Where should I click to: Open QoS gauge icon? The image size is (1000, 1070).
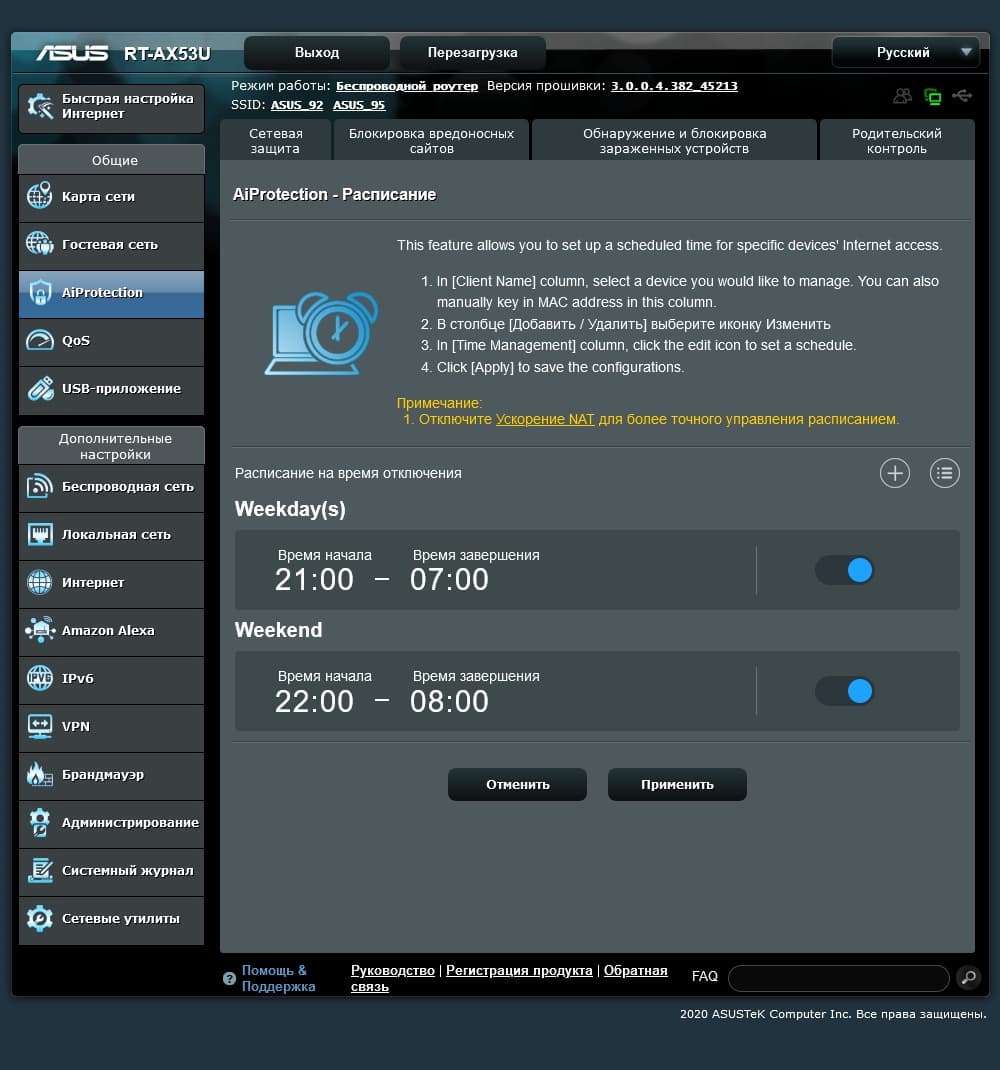[40, 340]
